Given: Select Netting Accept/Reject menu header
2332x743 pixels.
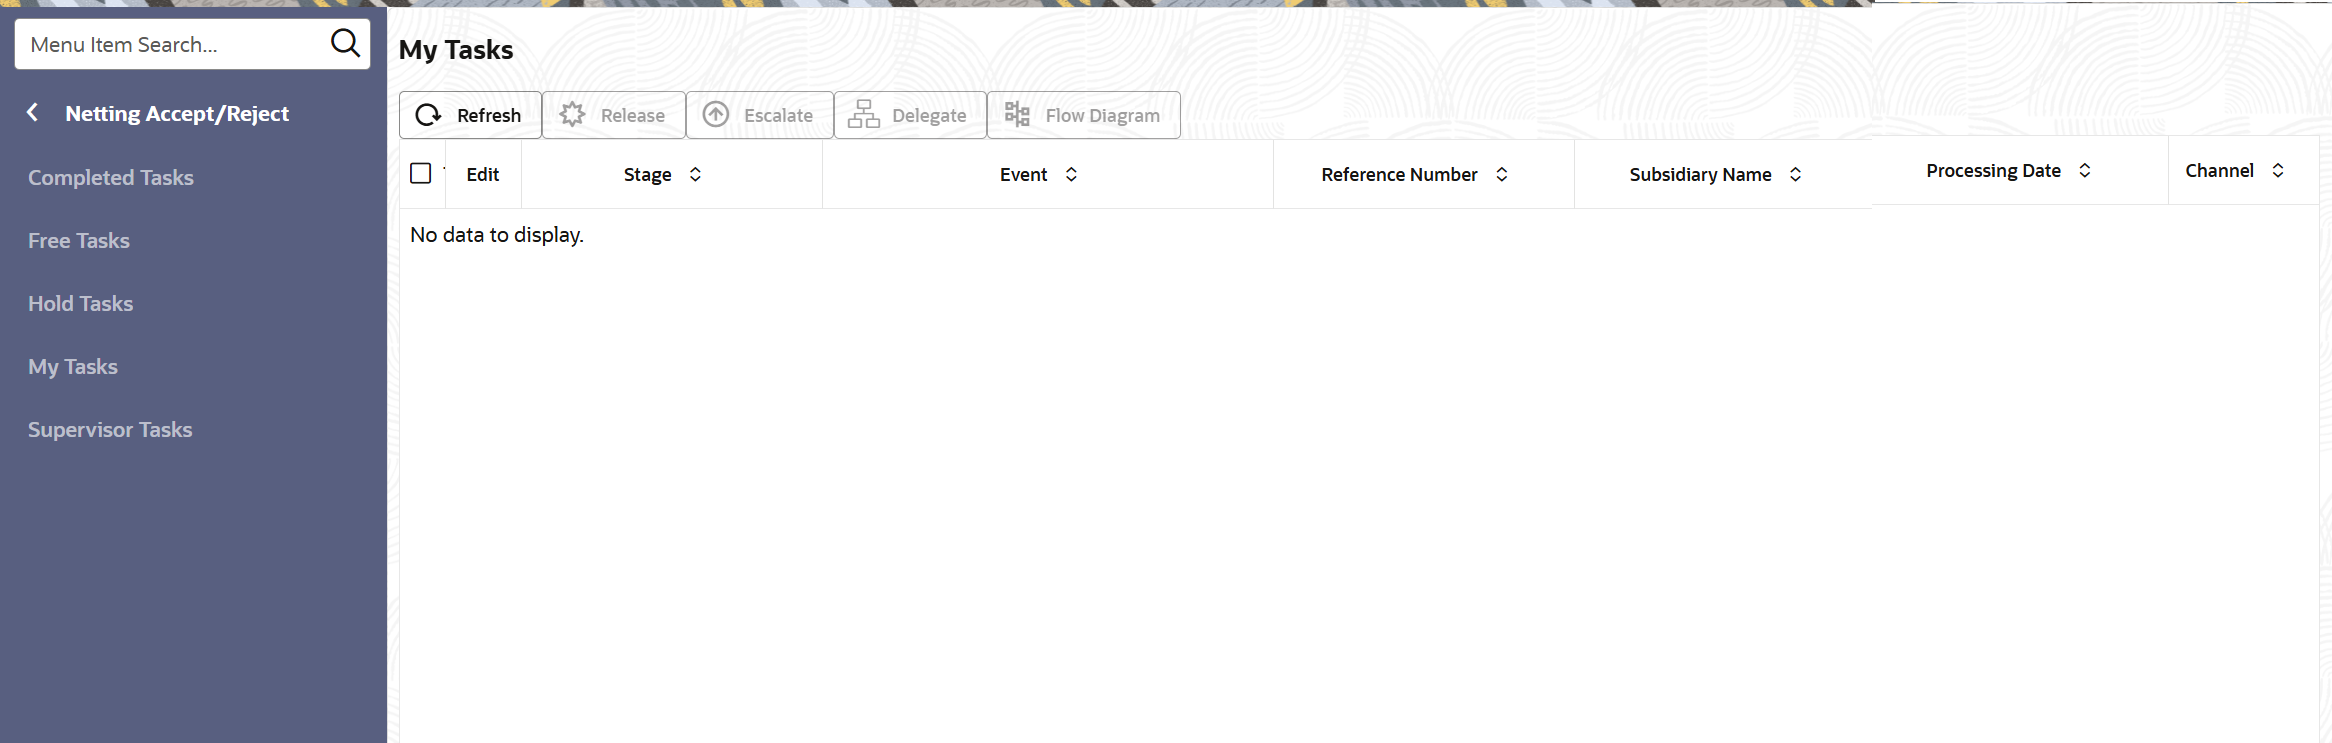Looking at the screenshot, I should 177,113.
